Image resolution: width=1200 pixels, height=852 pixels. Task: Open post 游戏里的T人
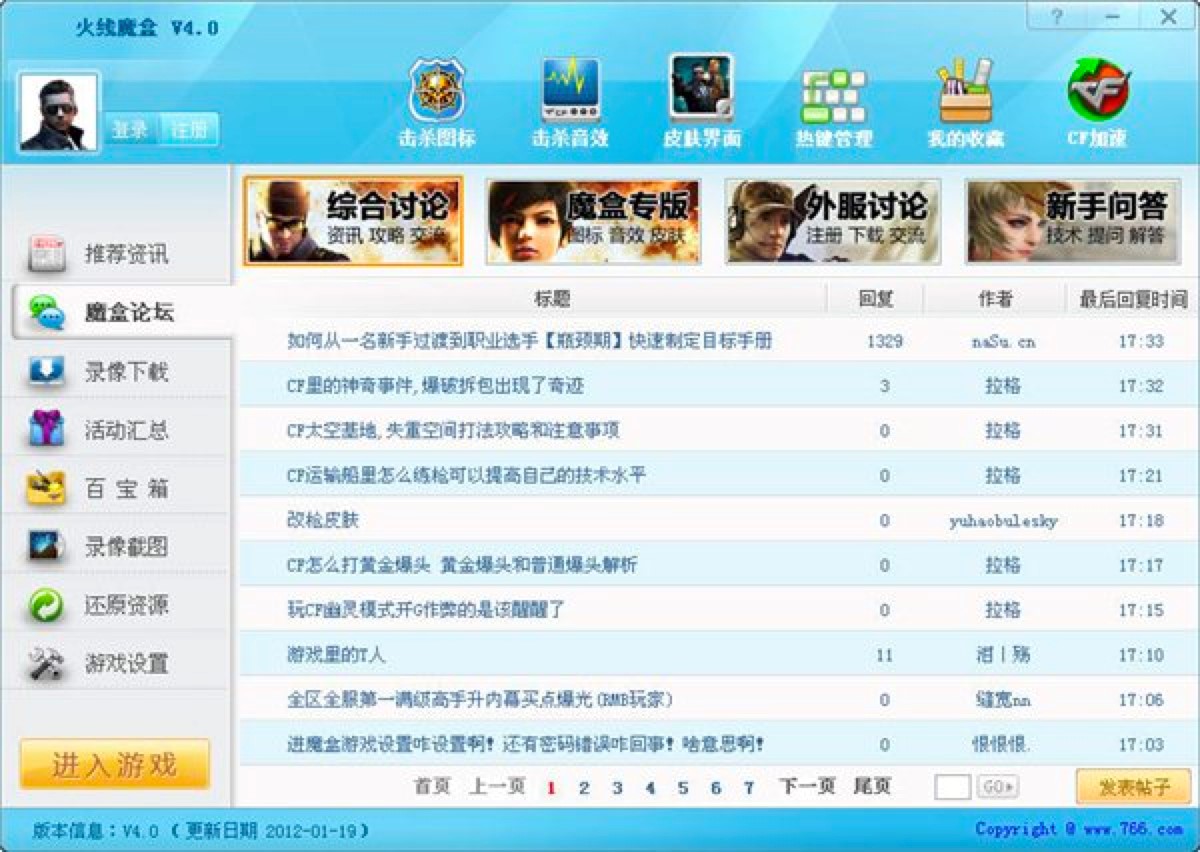pyautogui.click(x=336, y=655)
